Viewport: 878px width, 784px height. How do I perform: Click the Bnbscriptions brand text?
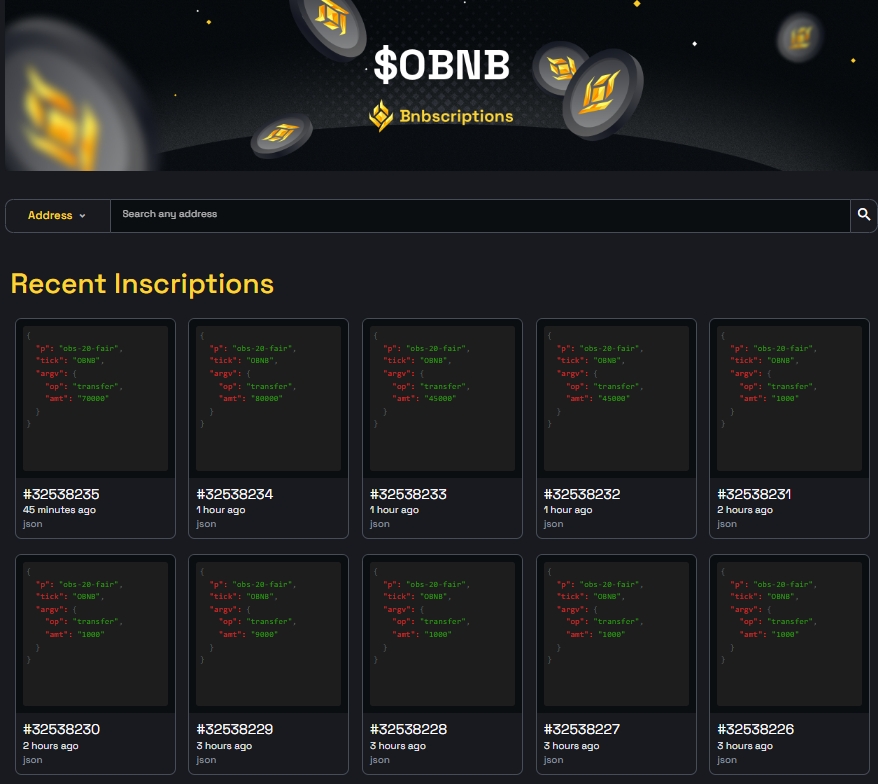coord(456,116)
